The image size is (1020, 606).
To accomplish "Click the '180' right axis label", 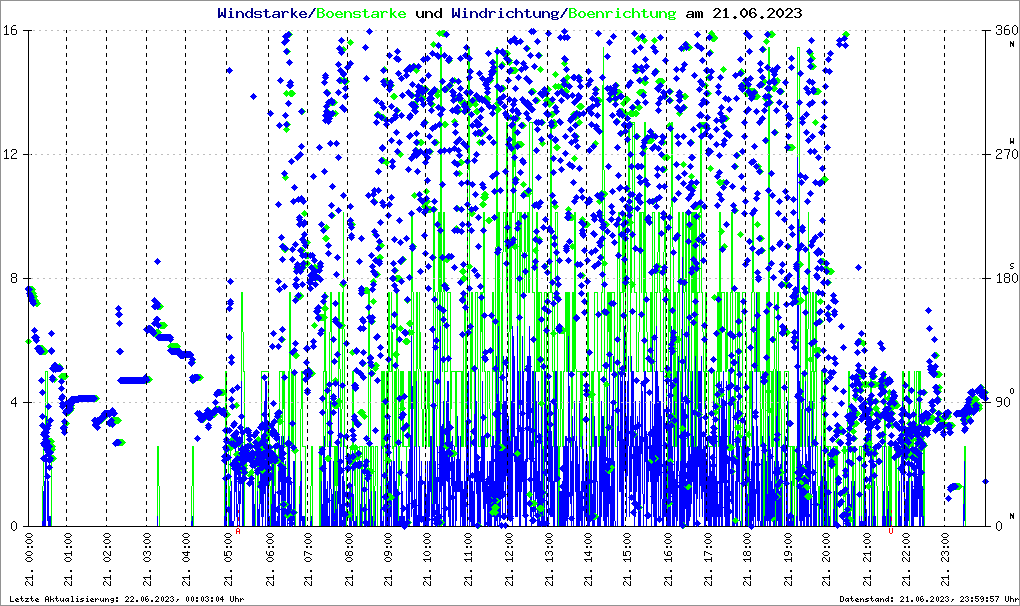I will 1006,278.
